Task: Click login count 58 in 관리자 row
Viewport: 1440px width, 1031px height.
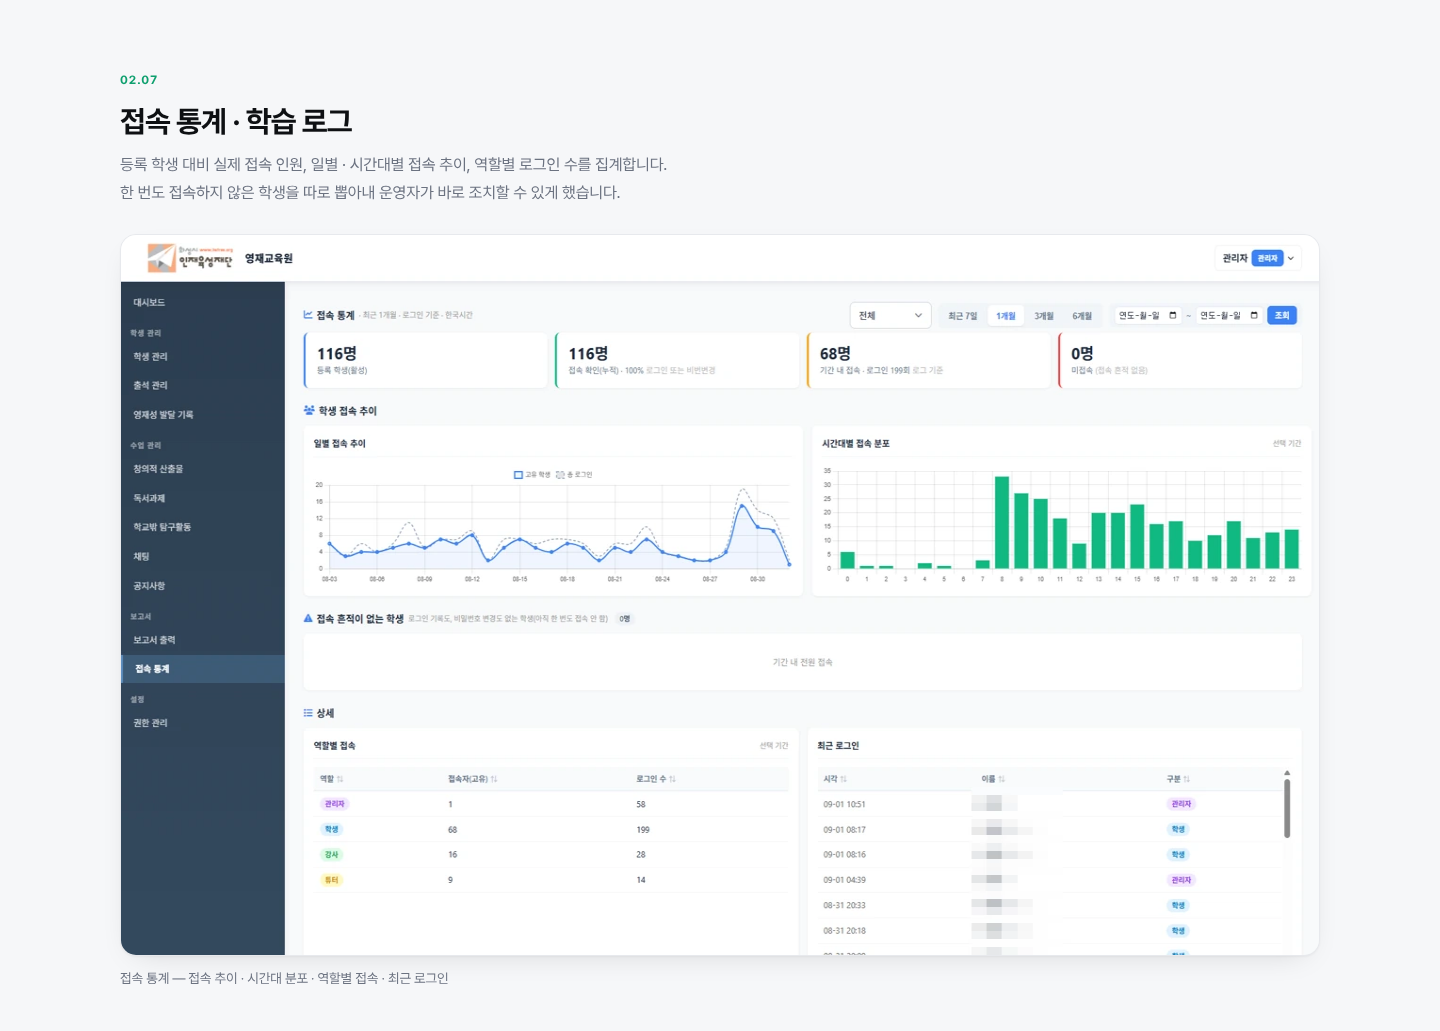Action: tap(641, 804)
